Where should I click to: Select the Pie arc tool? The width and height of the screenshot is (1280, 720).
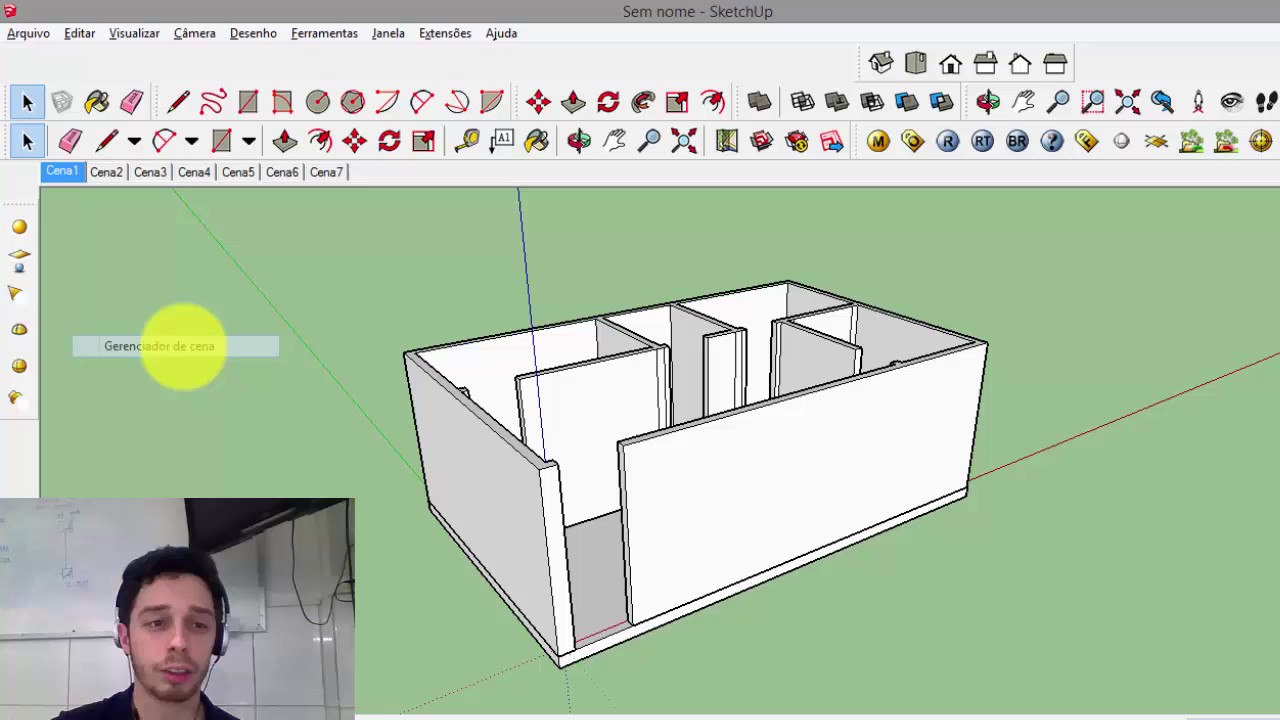491,102
